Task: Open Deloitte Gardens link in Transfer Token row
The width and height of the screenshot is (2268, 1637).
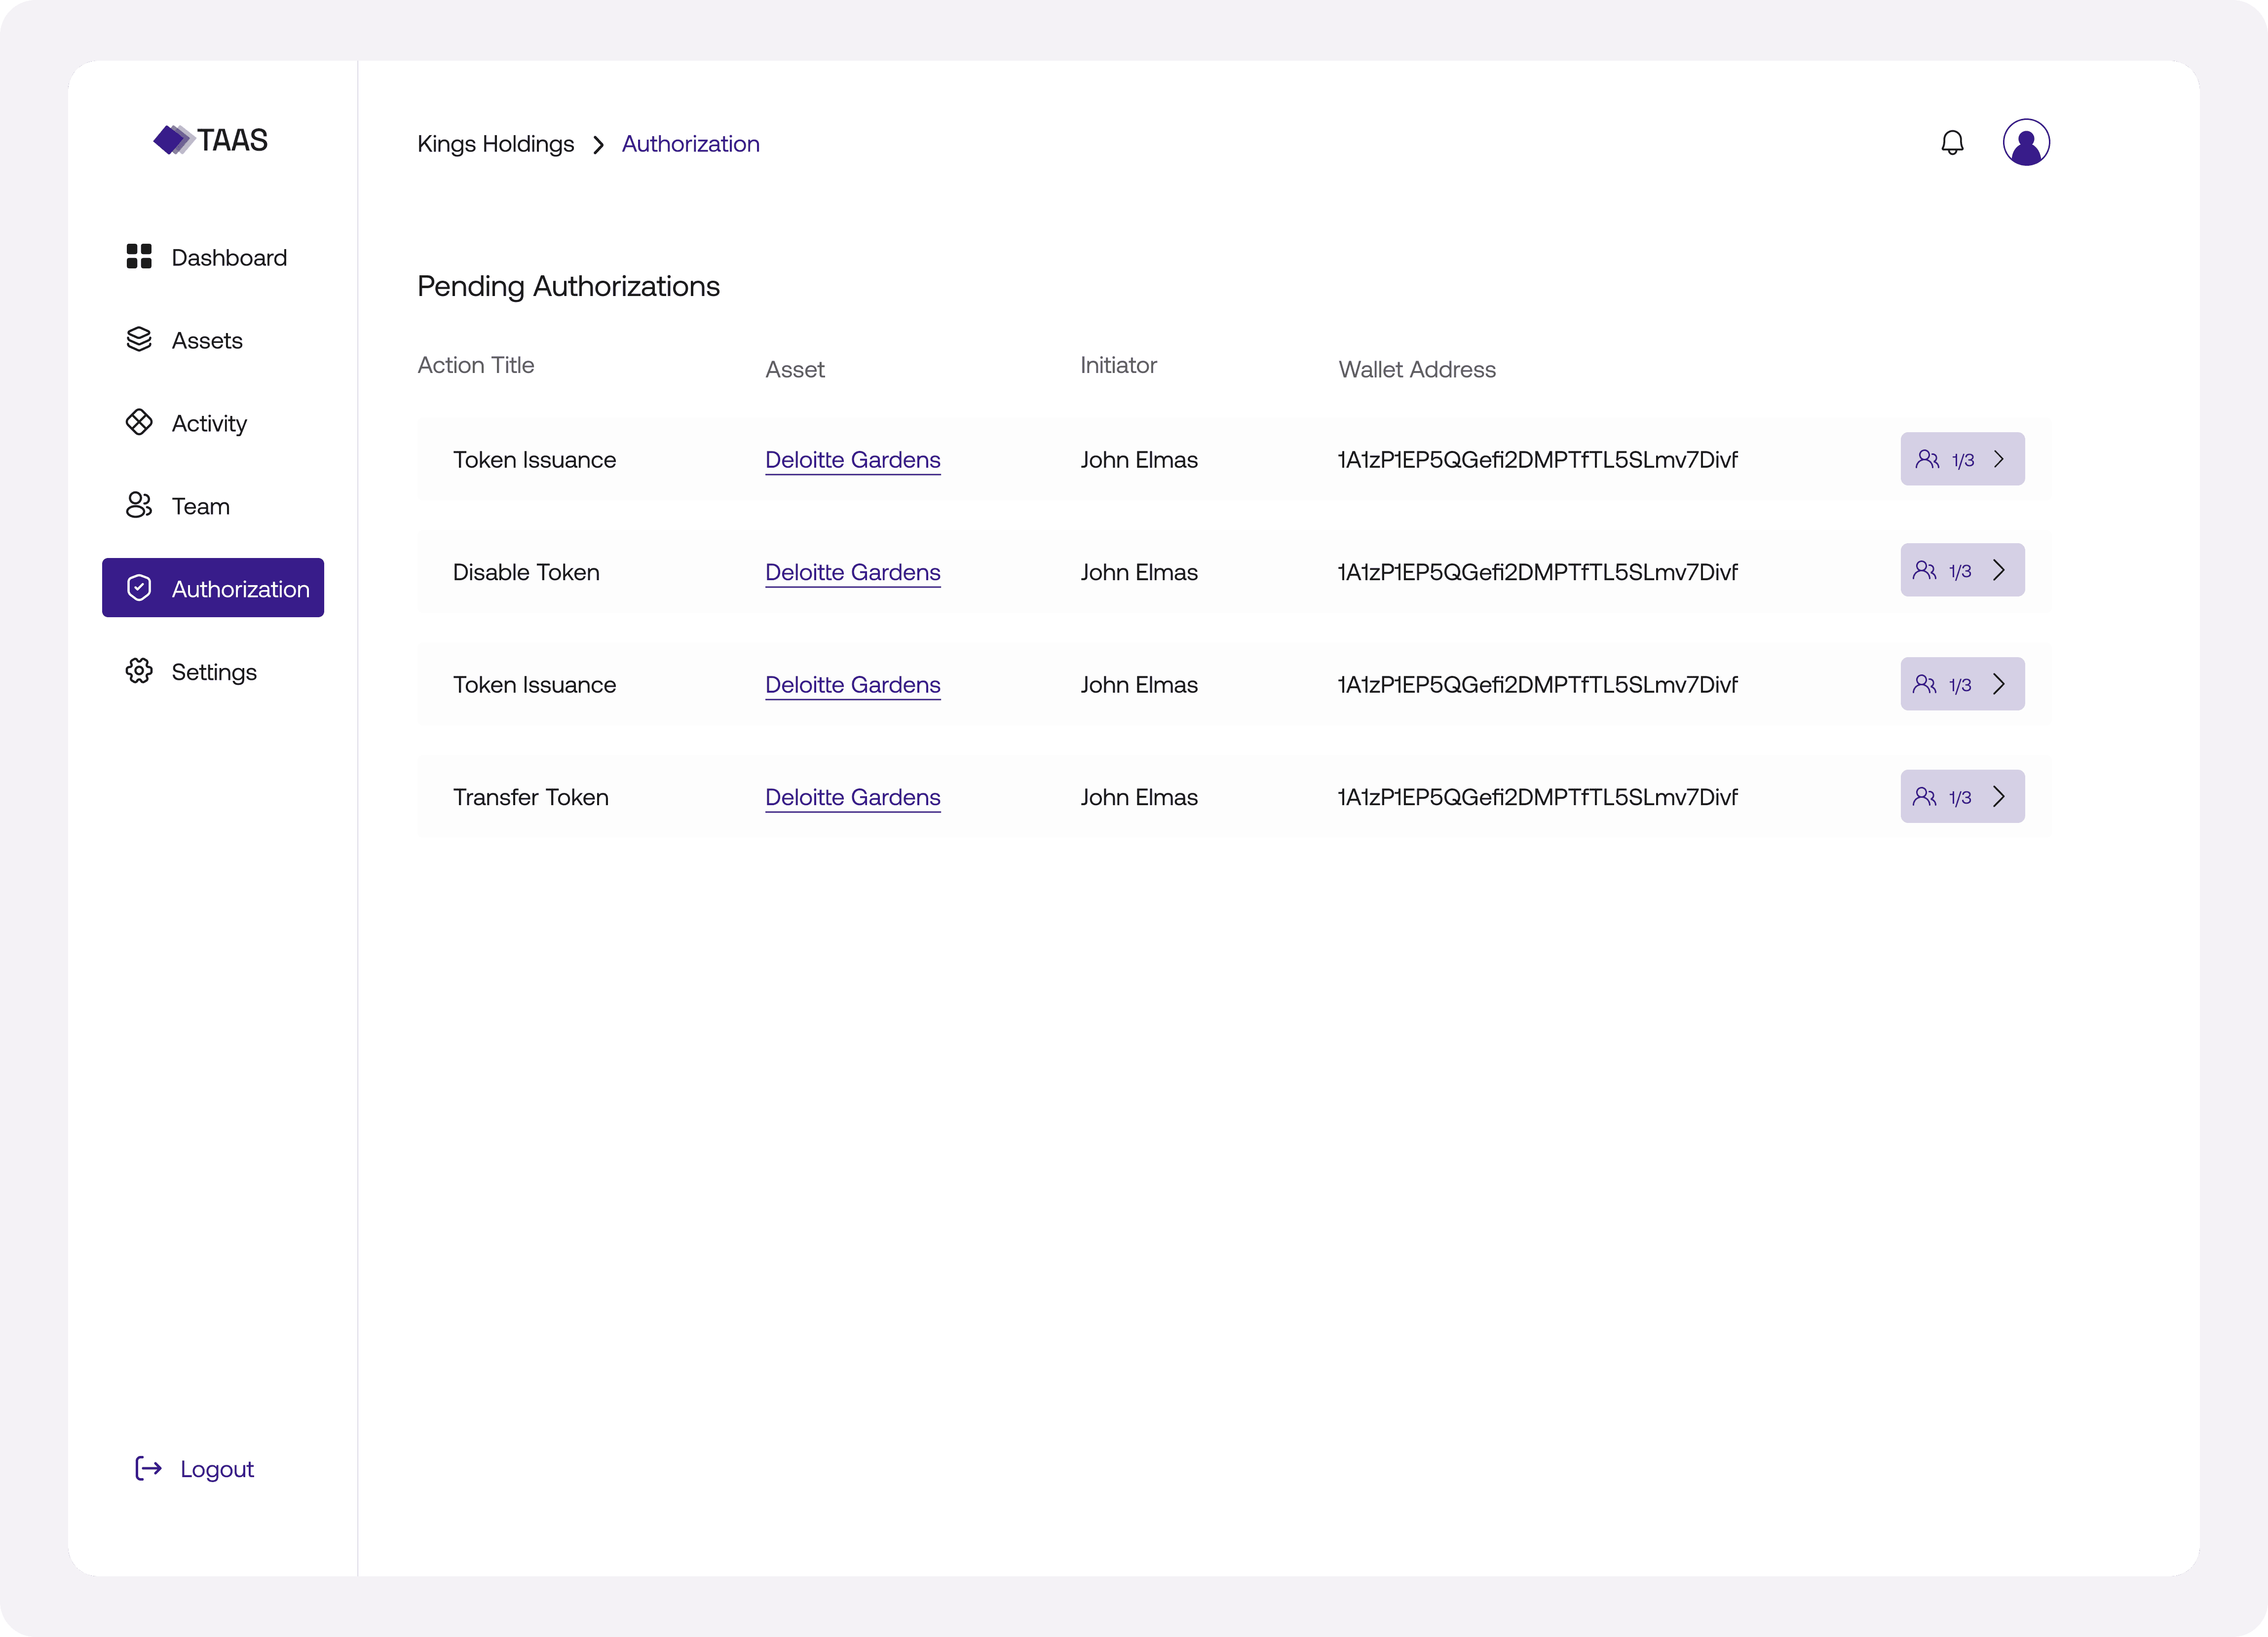Action: 852,797
